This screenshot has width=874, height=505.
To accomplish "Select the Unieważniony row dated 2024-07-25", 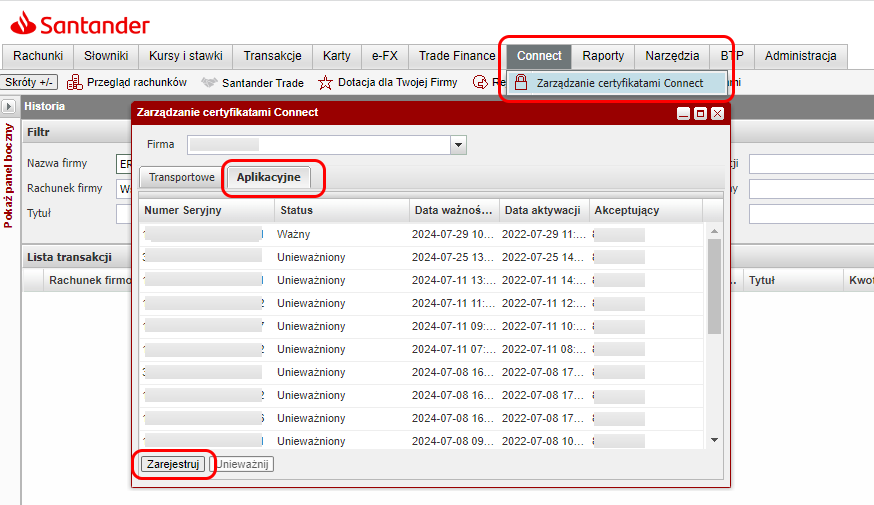I will click(x=422, y=257).
